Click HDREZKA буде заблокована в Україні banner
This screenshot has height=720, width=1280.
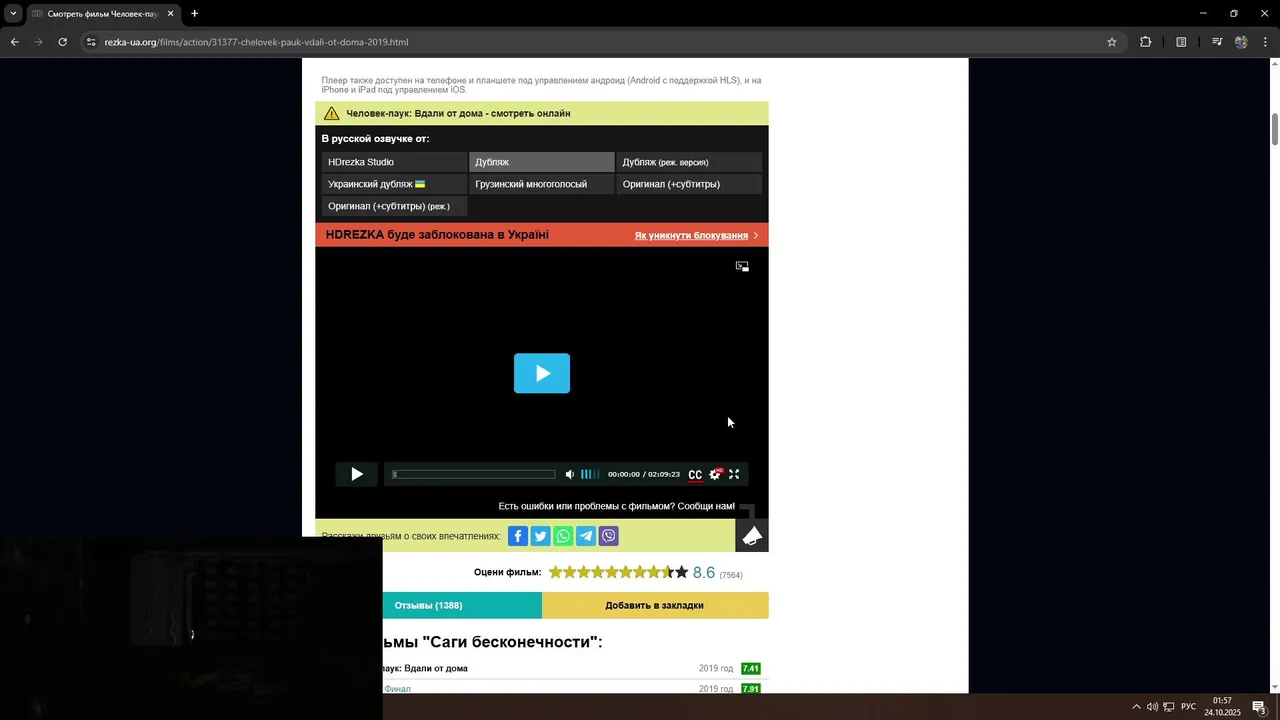(437, 235)
